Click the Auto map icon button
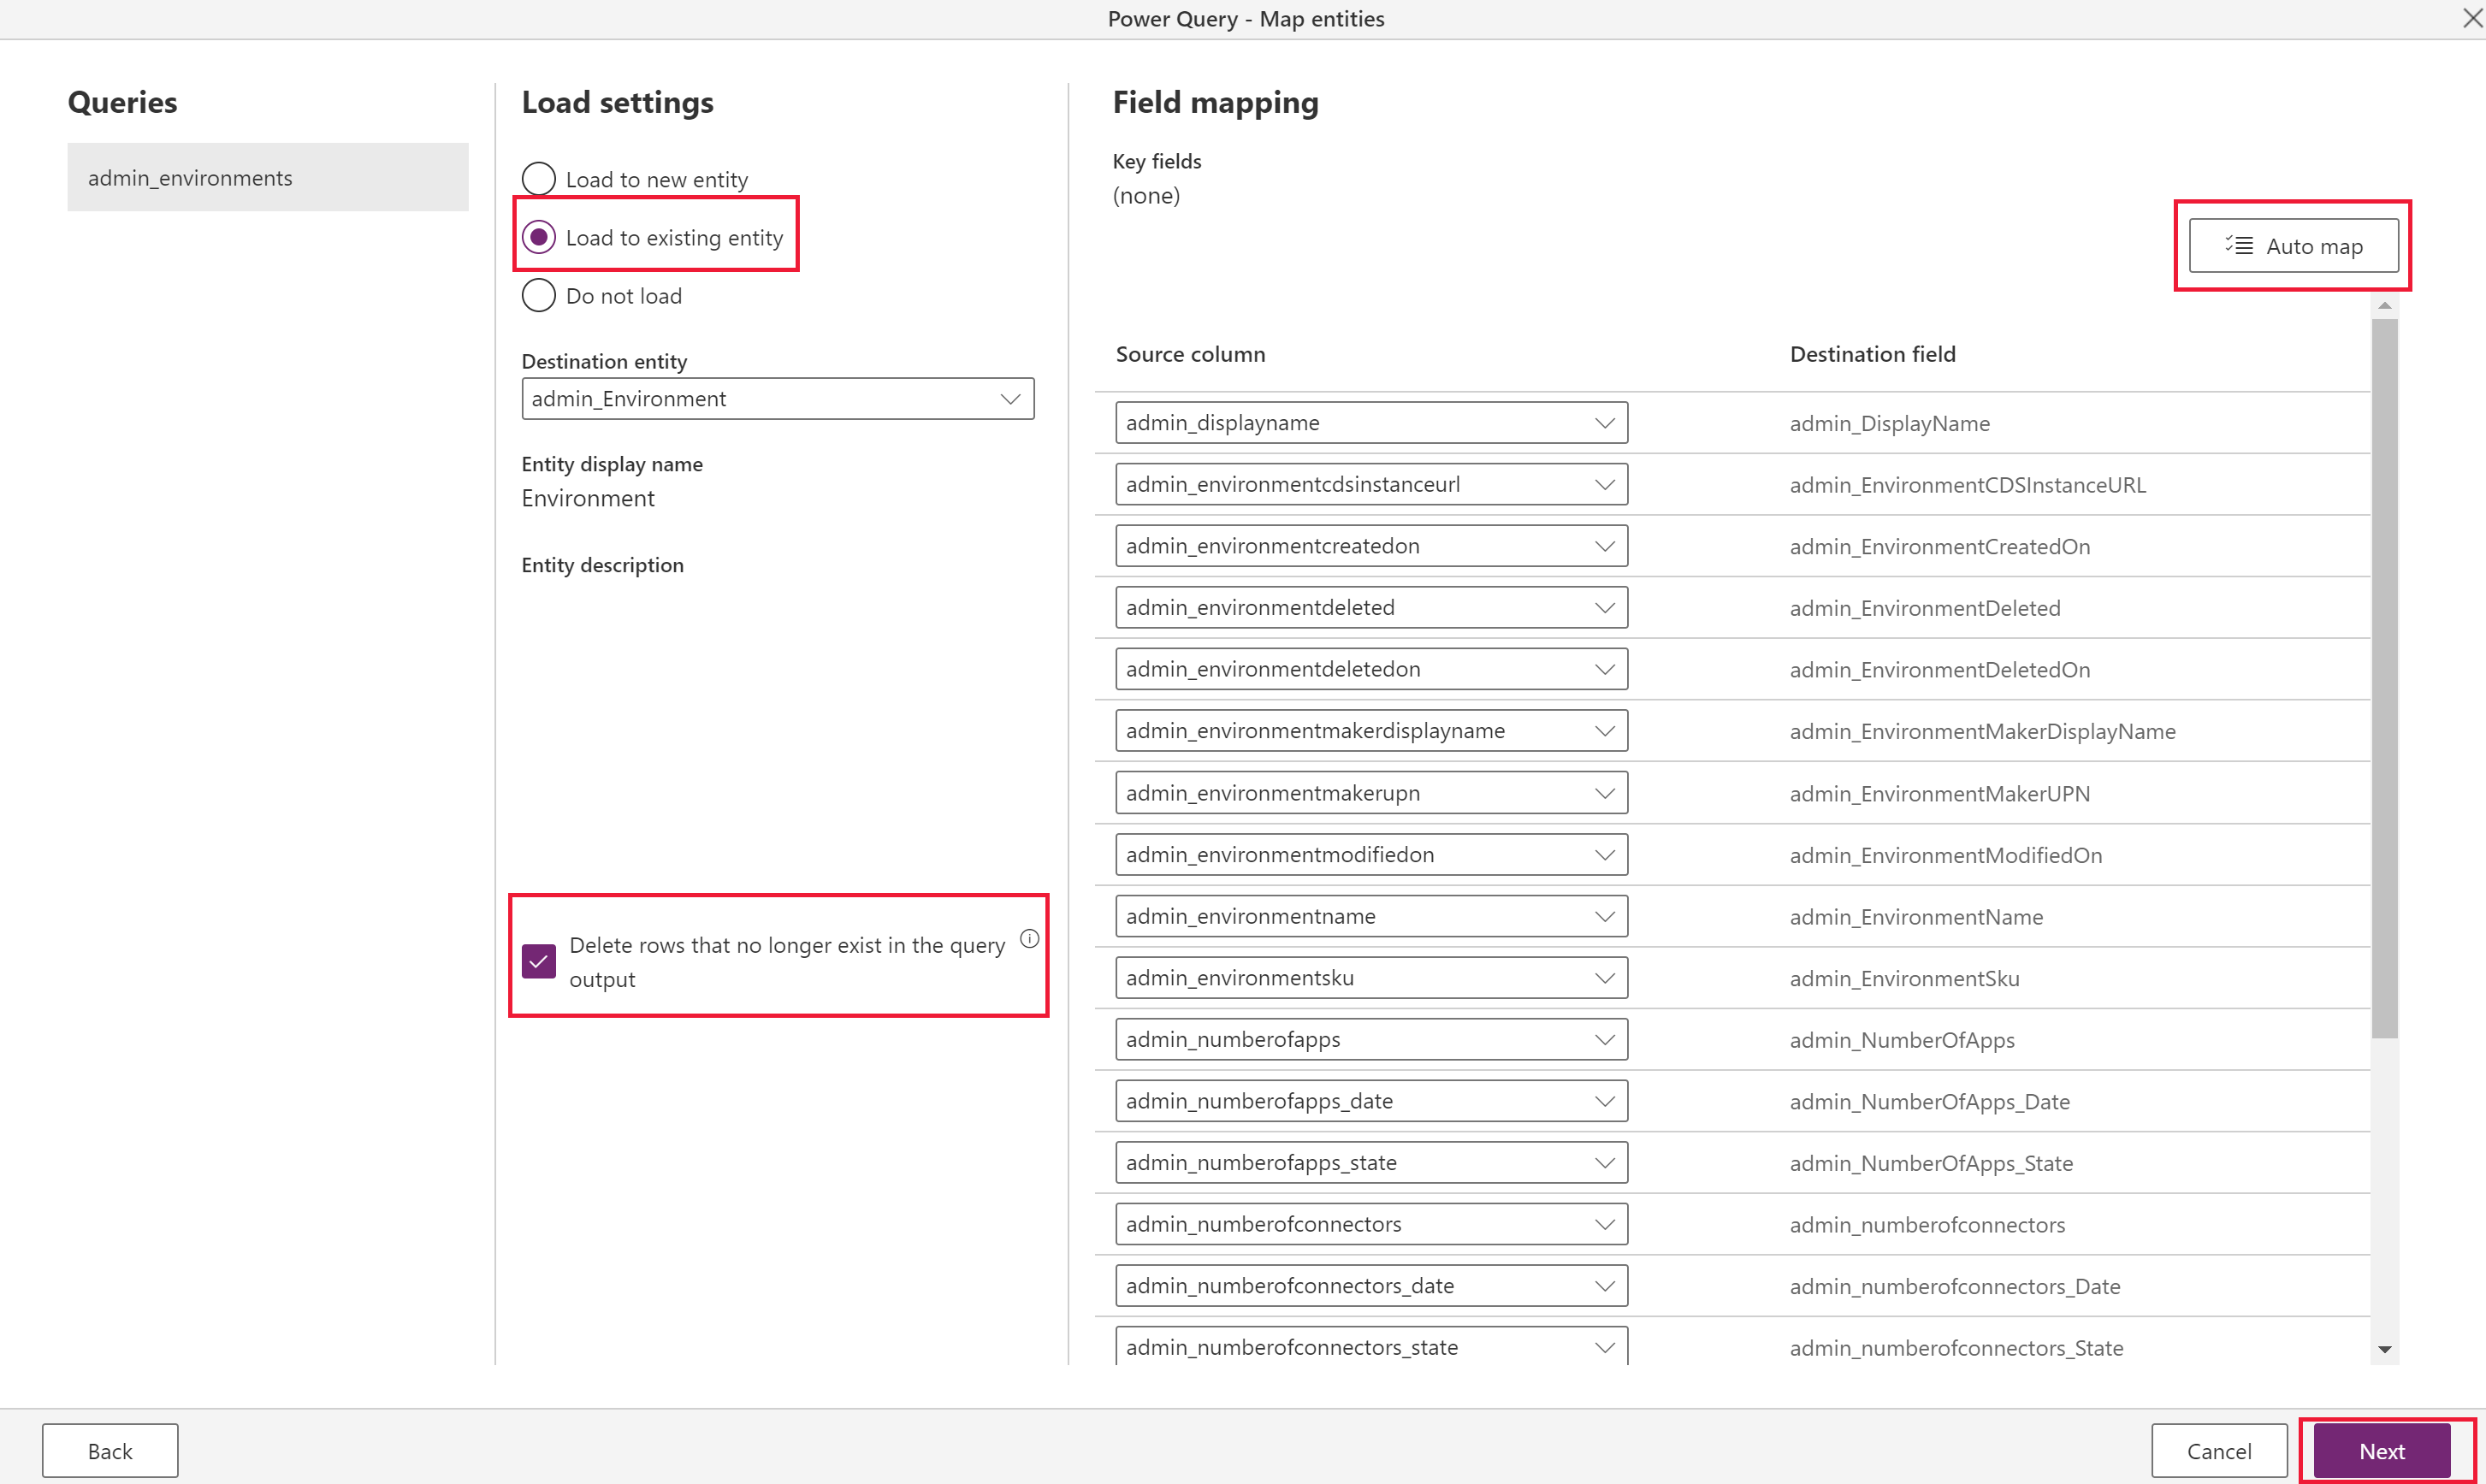Screen dimensions: 2486x1484 coord(2297,245)
